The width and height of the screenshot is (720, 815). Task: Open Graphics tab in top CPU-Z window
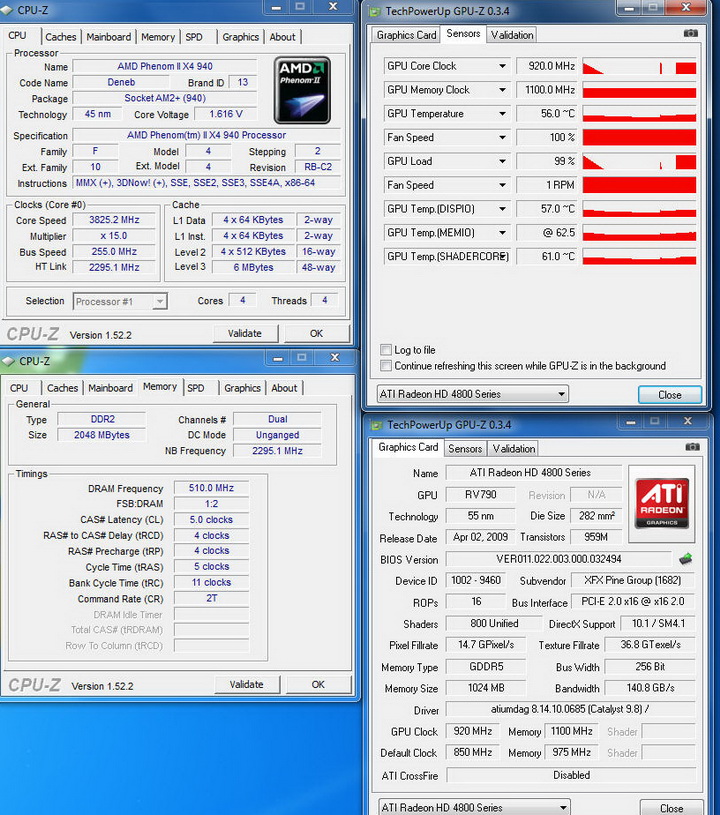tap(241, 37)
